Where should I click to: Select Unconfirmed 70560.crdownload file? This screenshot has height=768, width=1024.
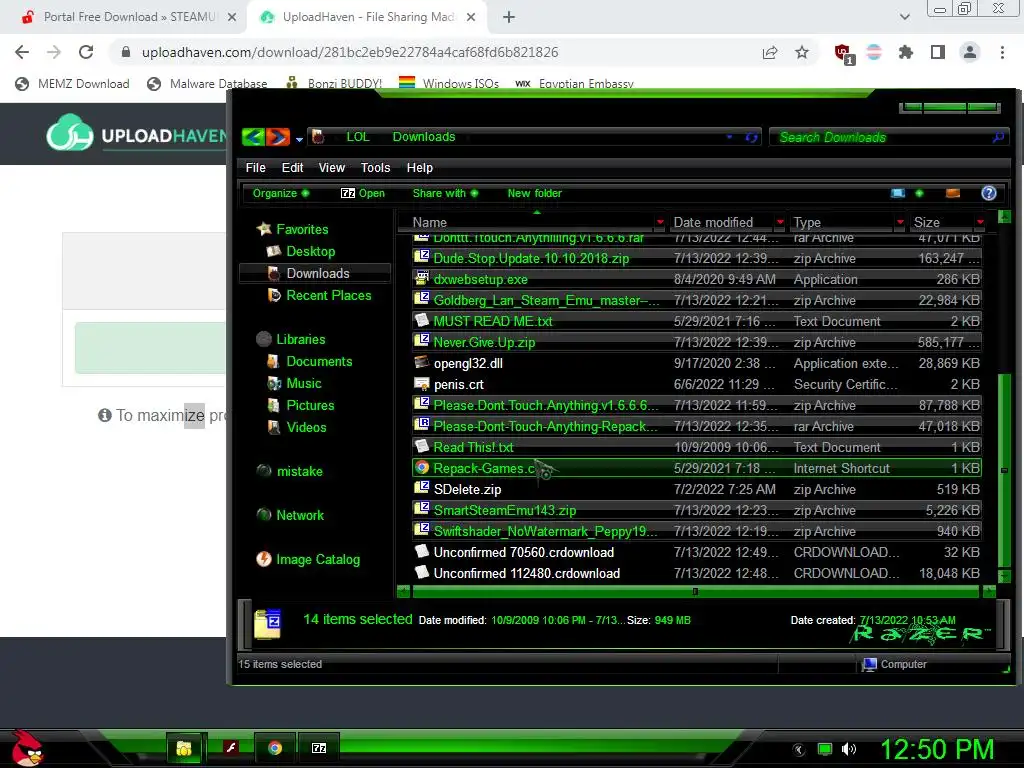coord(524,552)
